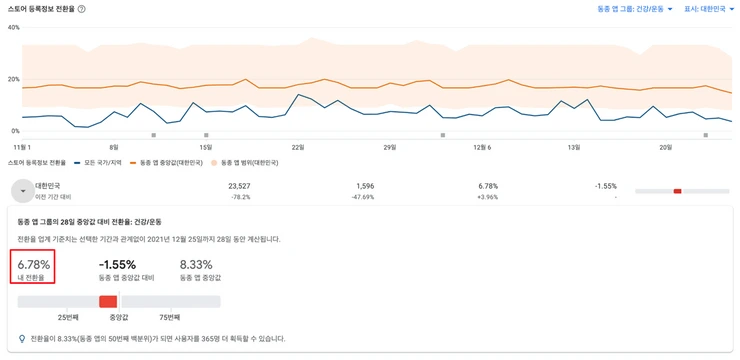Click the 75번째 percentile label

(170, 318)
